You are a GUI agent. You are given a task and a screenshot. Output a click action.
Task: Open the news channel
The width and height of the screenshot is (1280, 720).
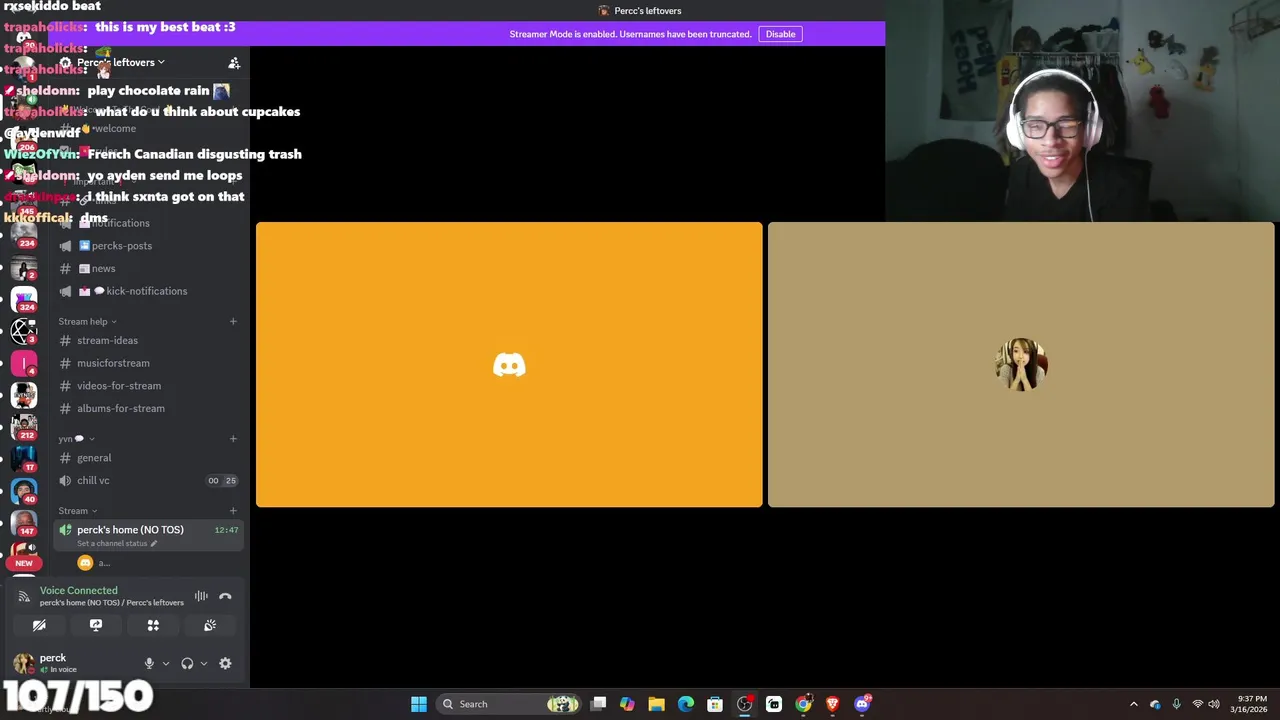point(148,268)
